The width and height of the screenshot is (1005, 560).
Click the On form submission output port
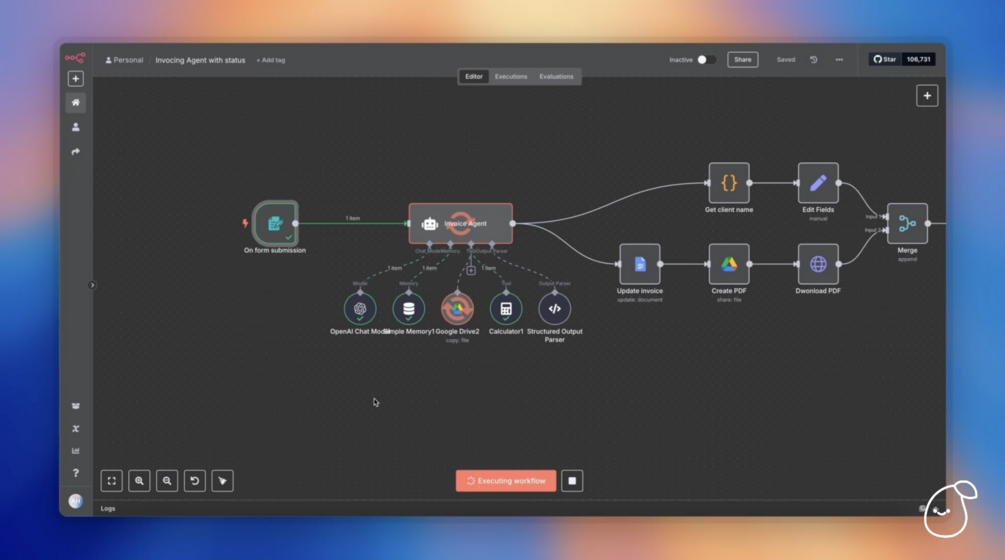[x=295, y=224]
